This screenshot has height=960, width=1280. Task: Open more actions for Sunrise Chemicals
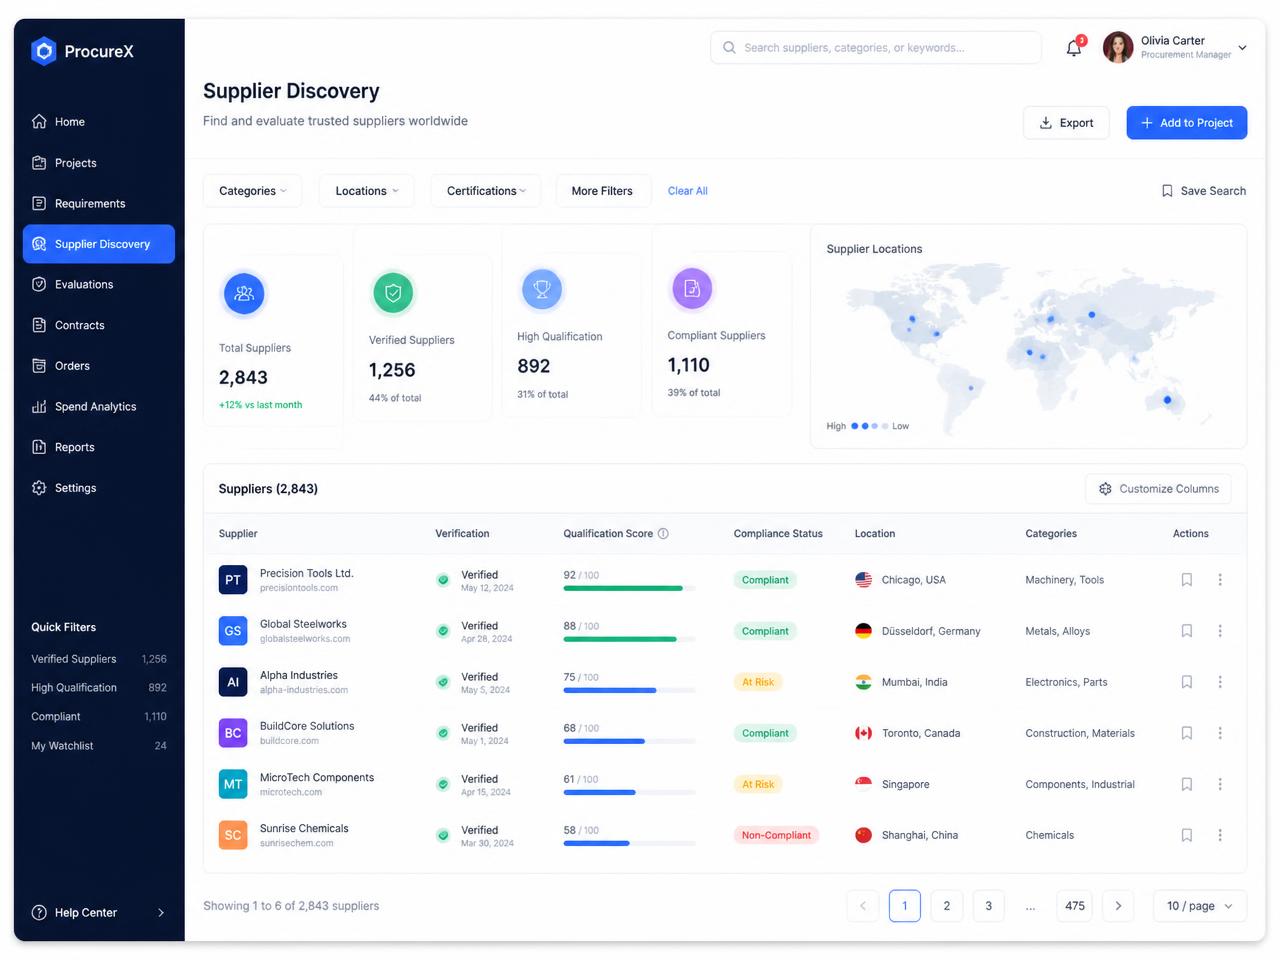click(x=1220, y=835)
